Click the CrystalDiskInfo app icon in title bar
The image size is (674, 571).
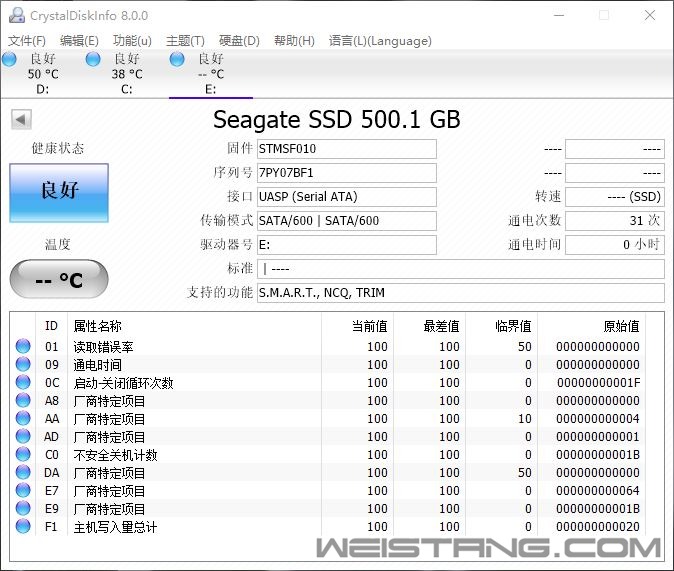tap(17, 15)
